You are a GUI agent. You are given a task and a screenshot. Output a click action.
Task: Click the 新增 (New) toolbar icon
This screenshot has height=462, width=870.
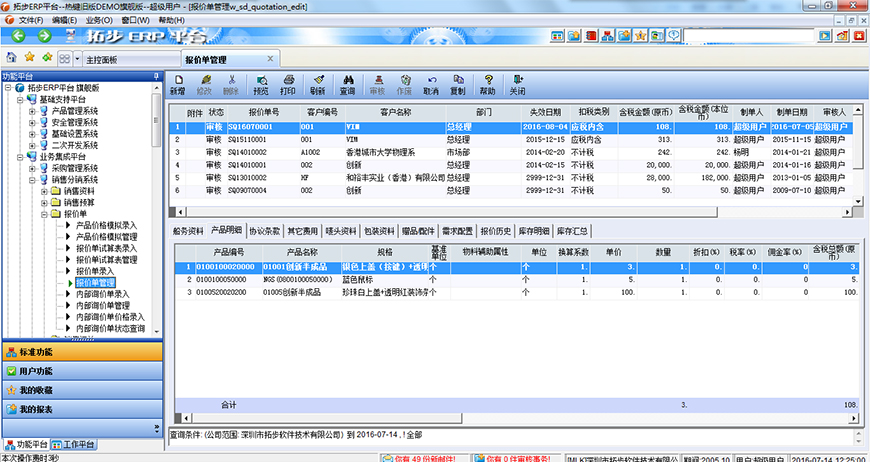(177, 84)
